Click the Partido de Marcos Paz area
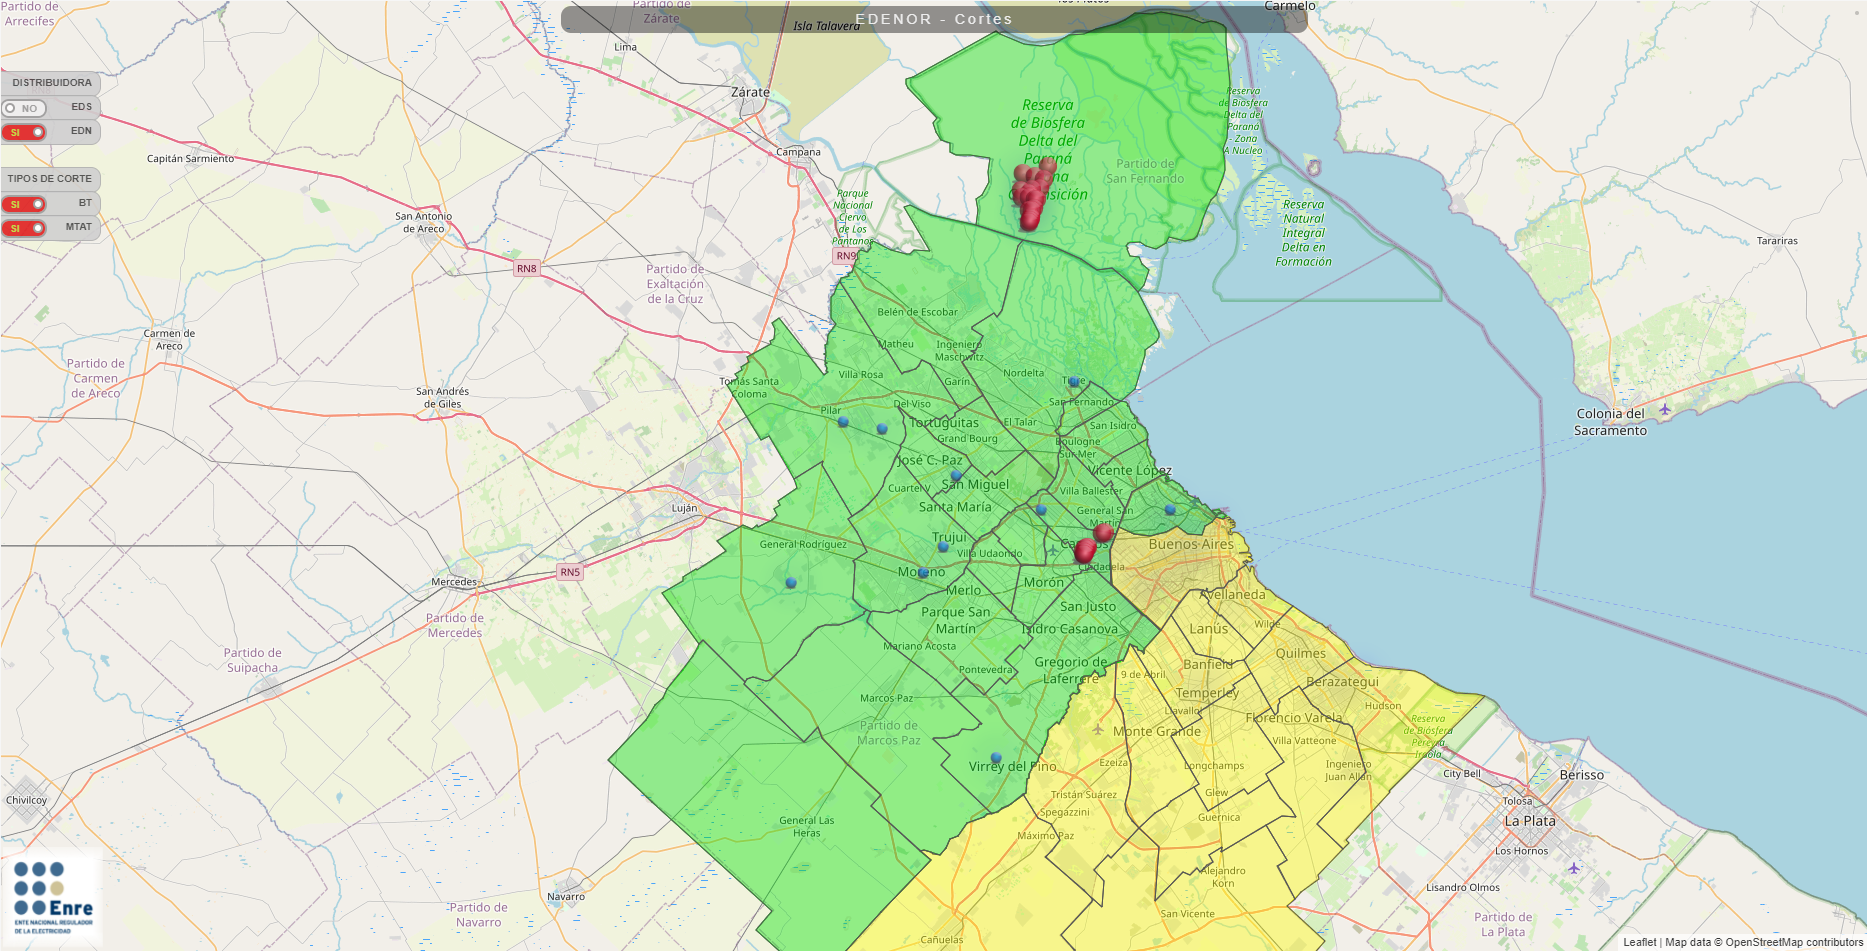This screenshot has width=1867, height=951. (x=888, y=733)
